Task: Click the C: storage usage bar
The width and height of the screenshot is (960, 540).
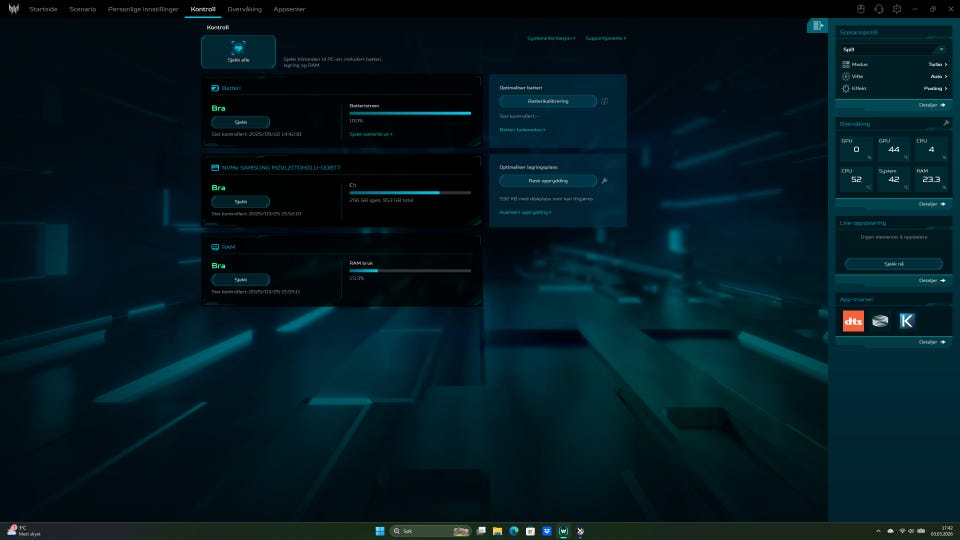Action: [x=410, y=192]
